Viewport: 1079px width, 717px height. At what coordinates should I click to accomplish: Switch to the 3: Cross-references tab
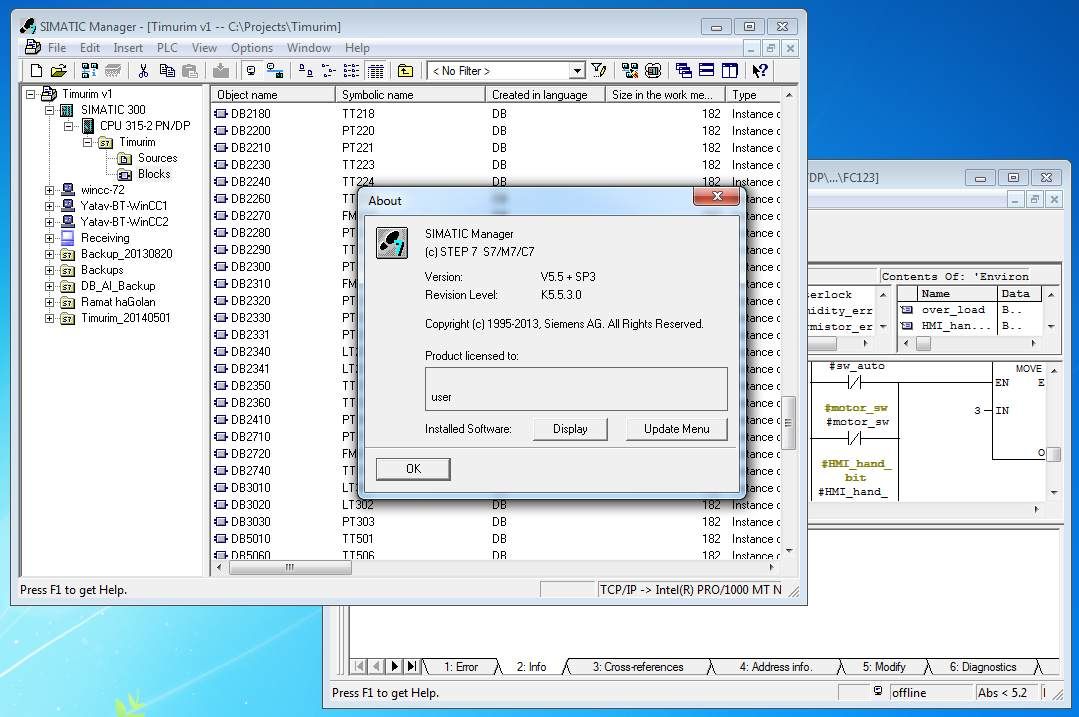pyautogui.click(x=638, y=667)
